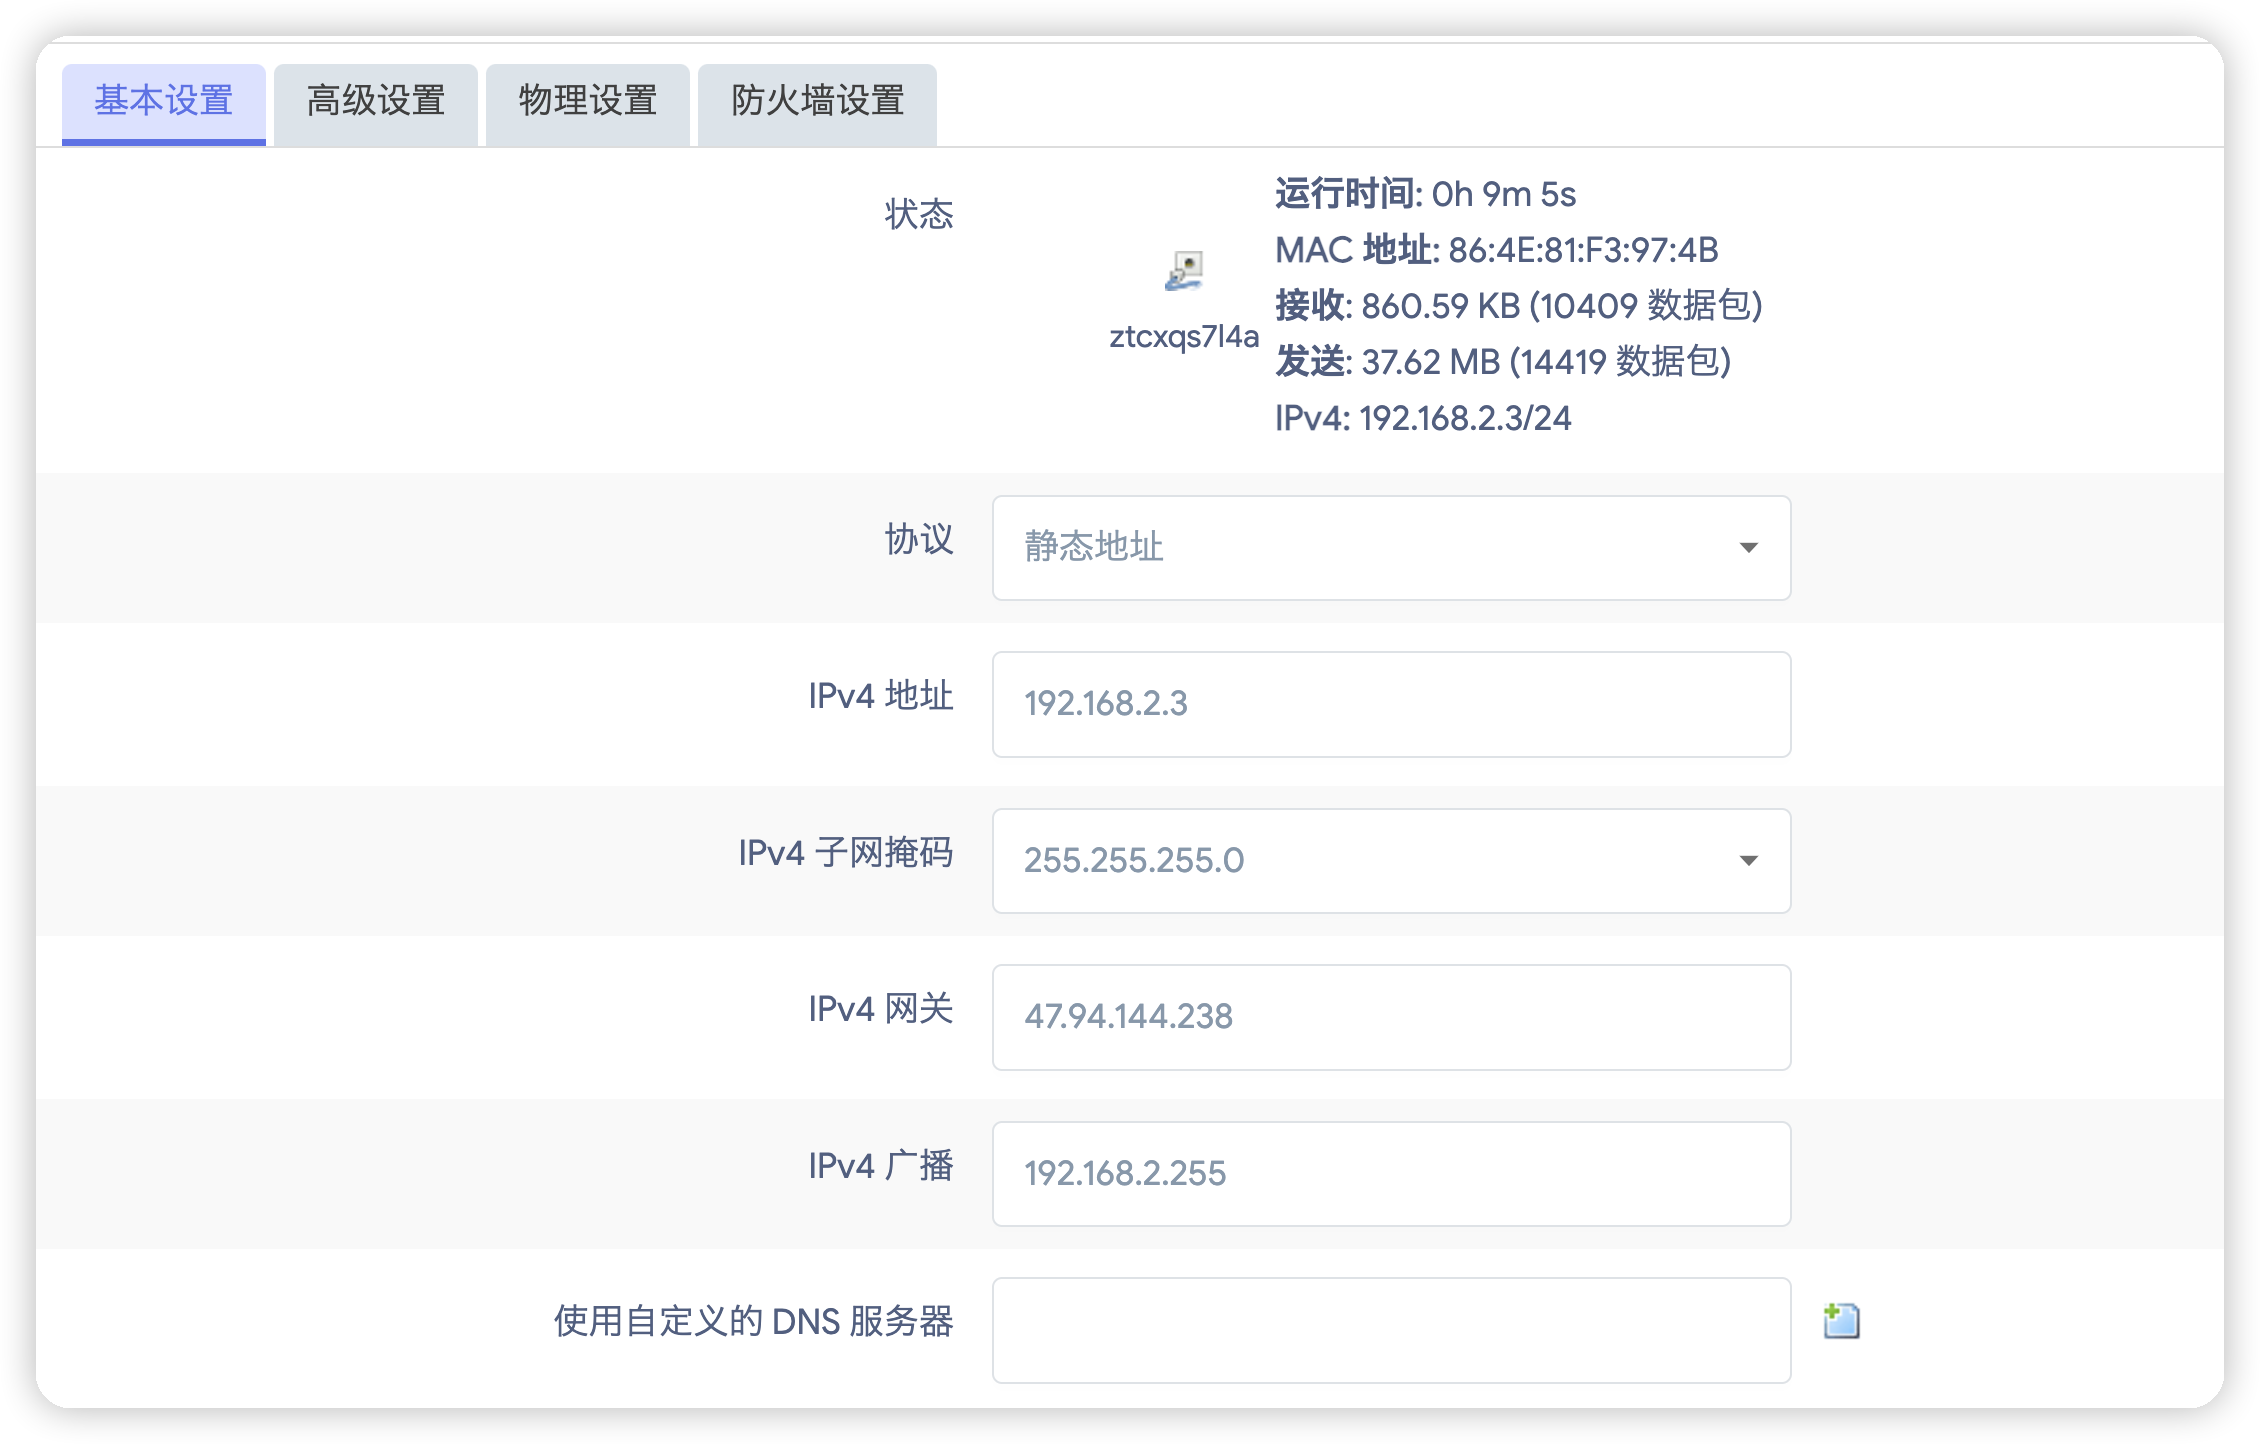Select the 基本设置 tab

point(164,102)
